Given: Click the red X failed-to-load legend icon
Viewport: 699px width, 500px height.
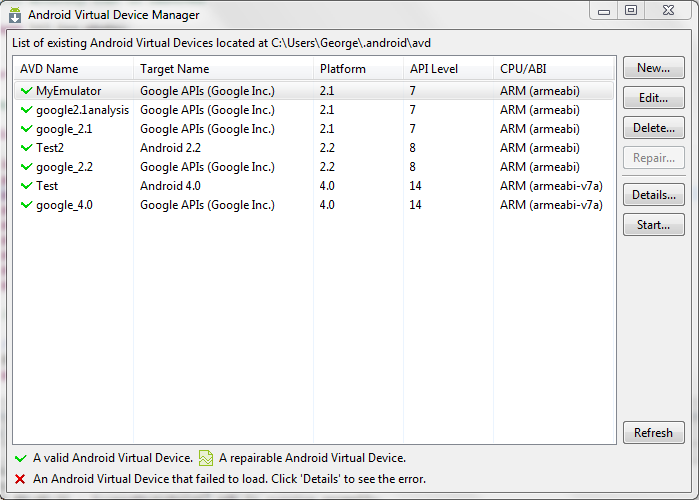Looking at the screenshot, I should click(20, 479).
